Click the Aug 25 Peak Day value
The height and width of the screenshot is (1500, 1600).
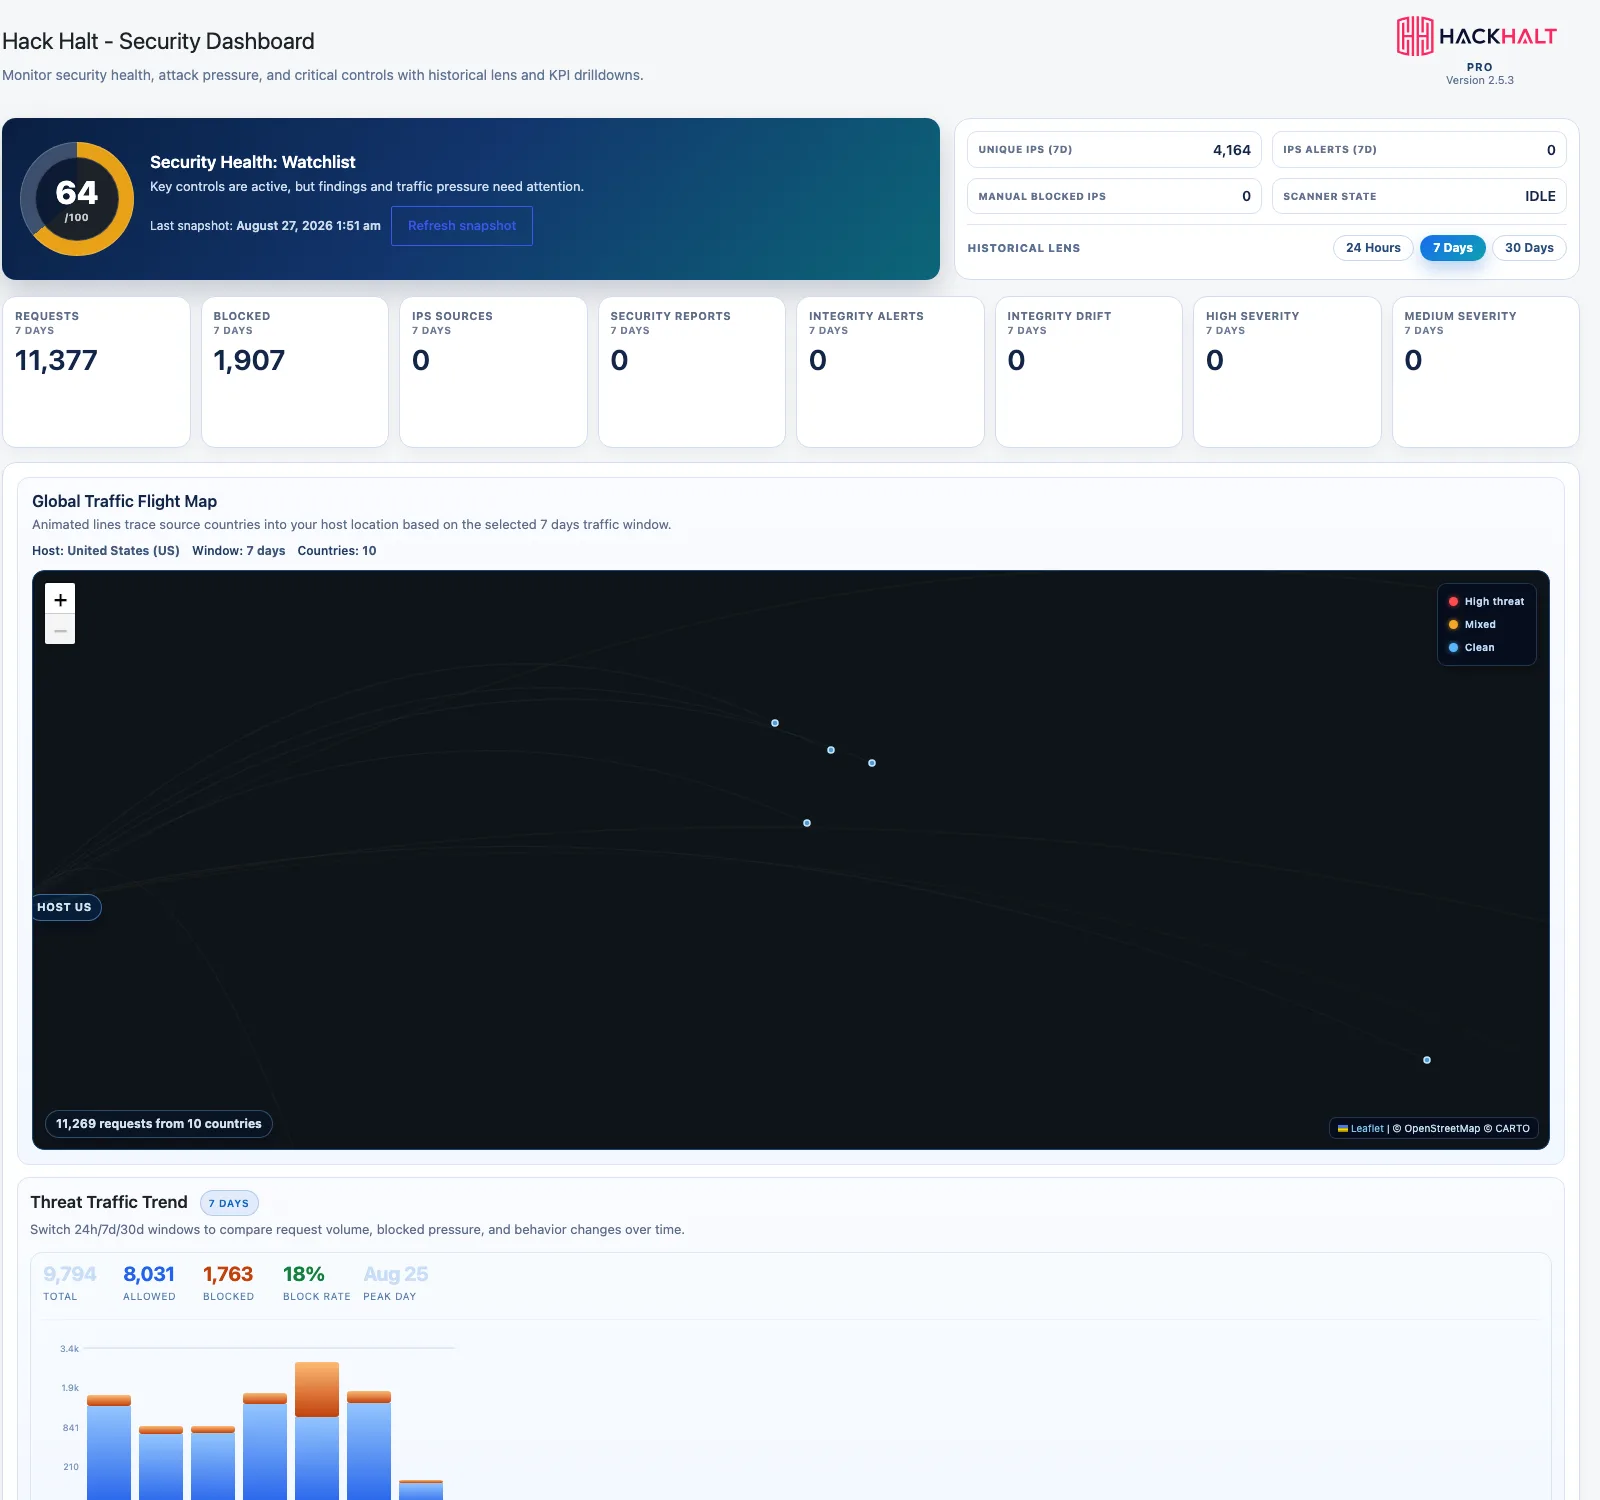(x=396, y=1274)
